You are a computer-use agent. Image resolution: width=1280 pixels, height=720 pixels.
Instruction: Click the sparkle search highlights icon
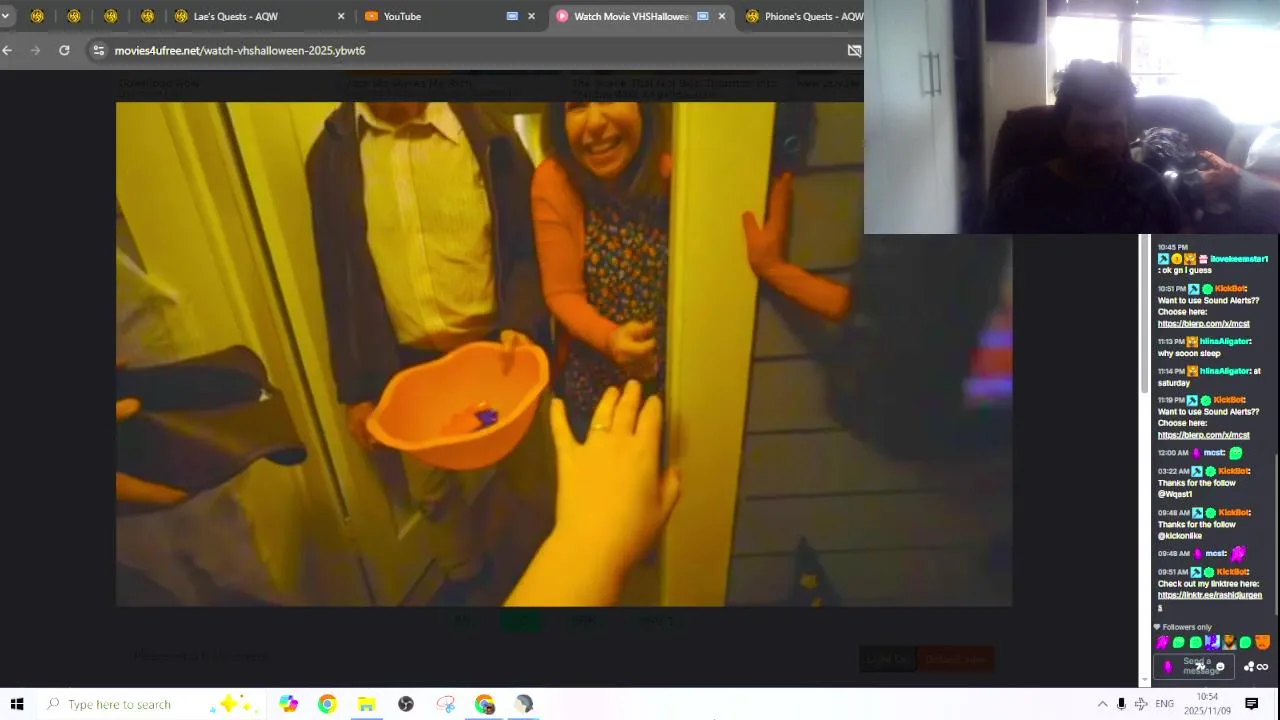click(236, 704)
